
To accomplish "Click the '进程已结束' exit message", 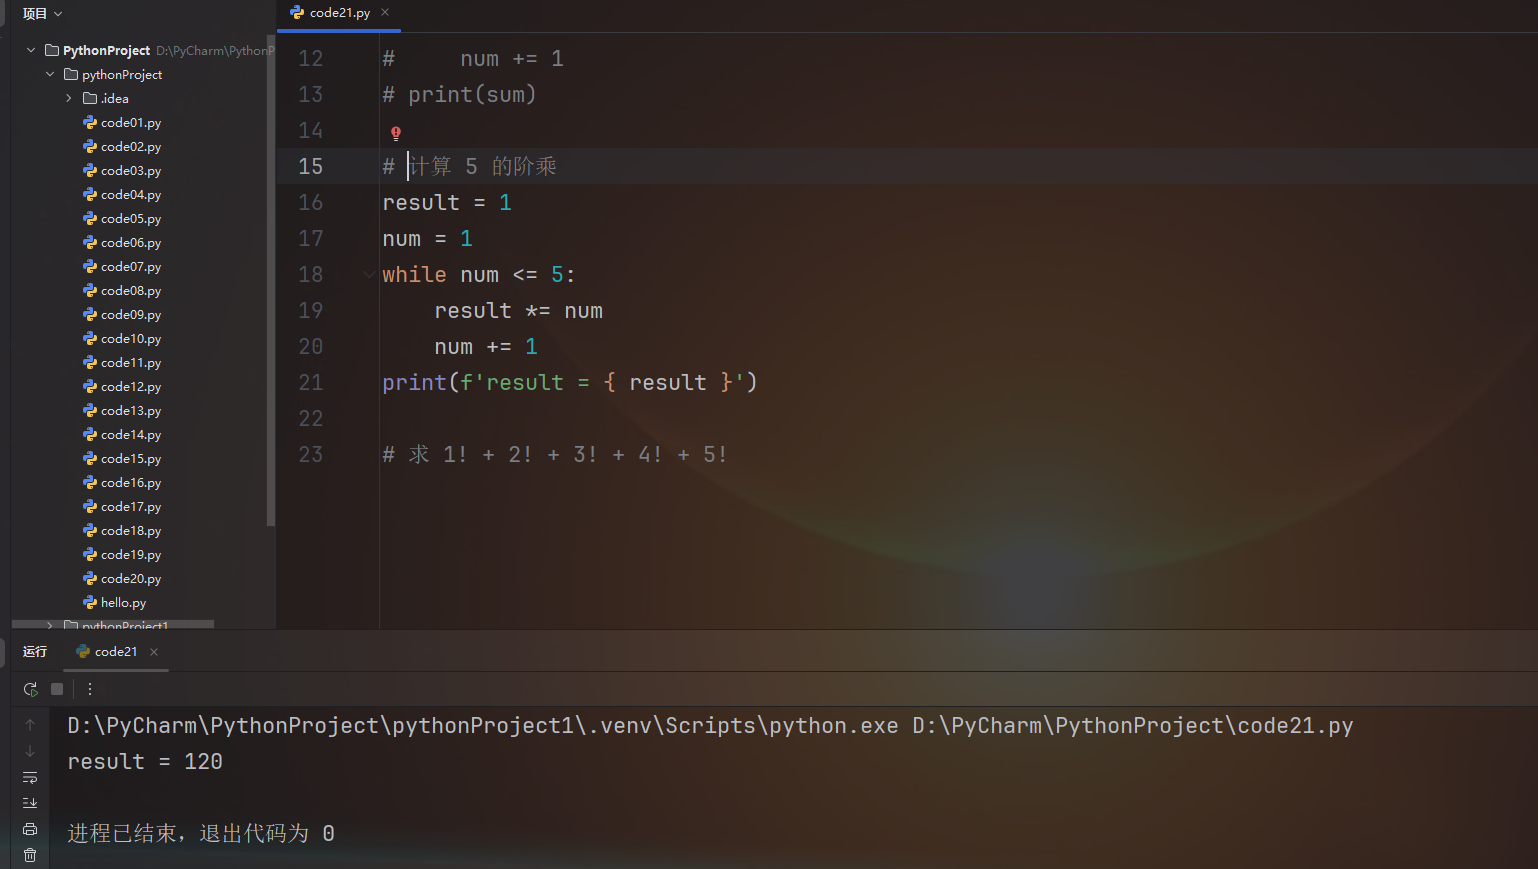I will [x=201, y=834].
